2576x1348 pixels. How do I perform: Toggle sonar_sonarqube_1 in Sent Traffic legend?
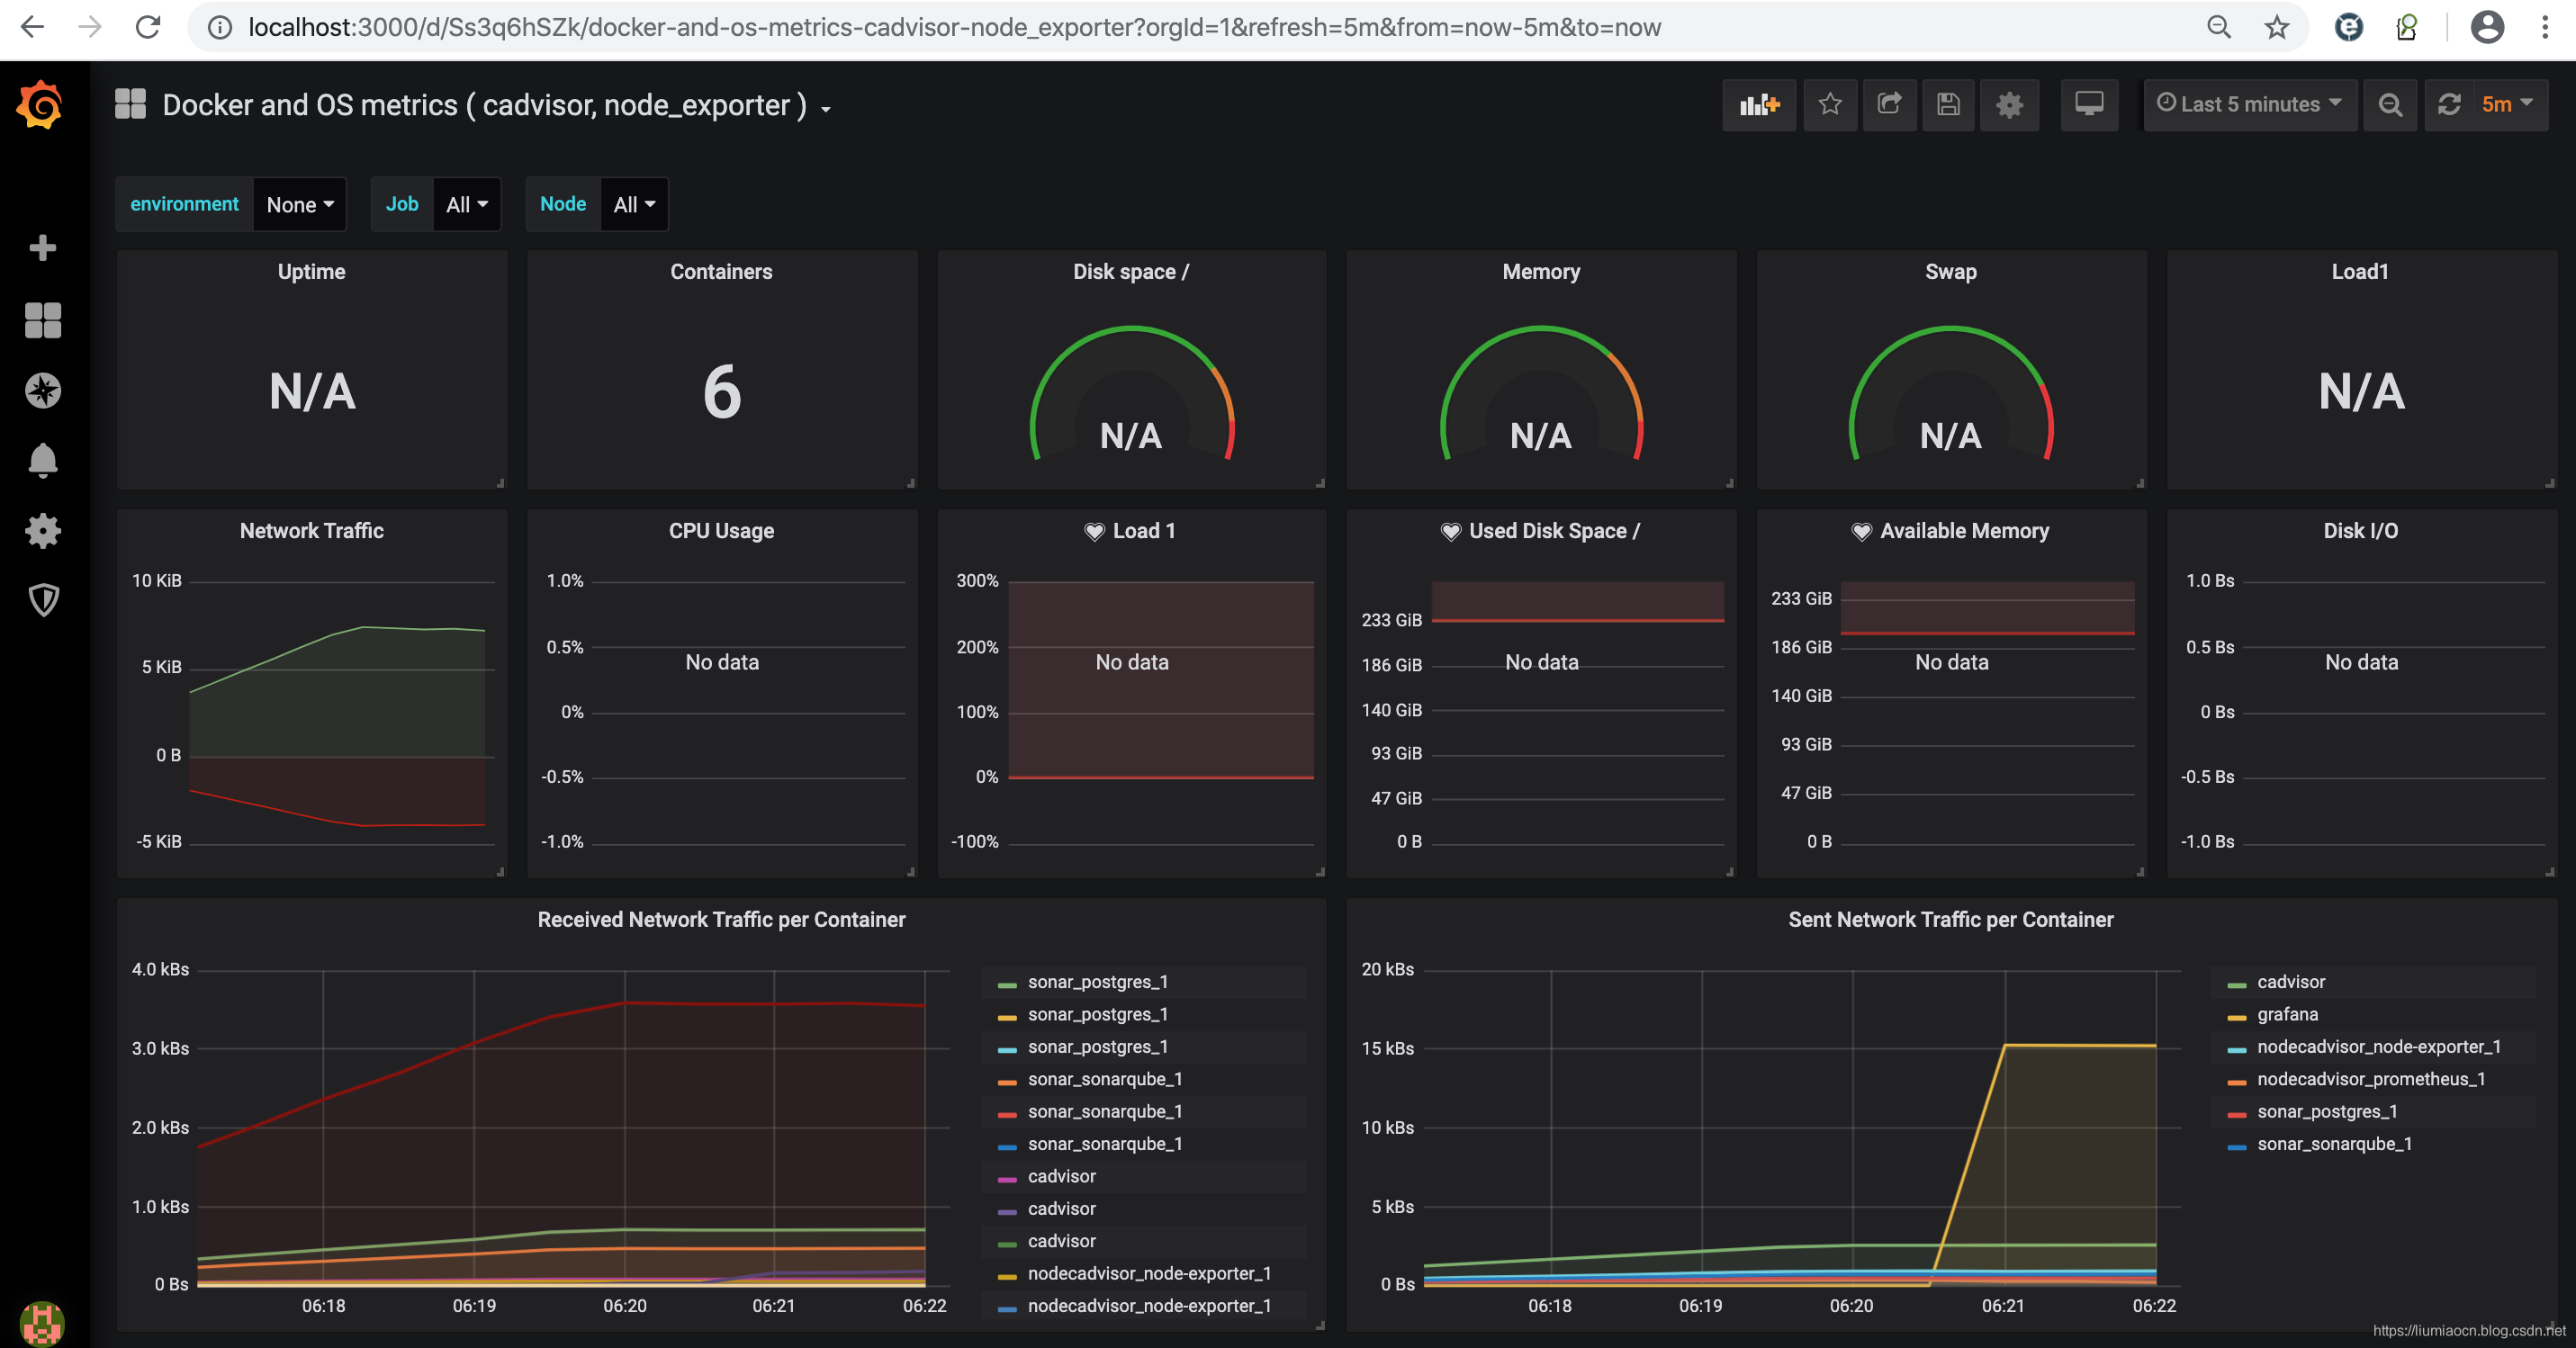pyautogui.click(x=2334, y=1145)
